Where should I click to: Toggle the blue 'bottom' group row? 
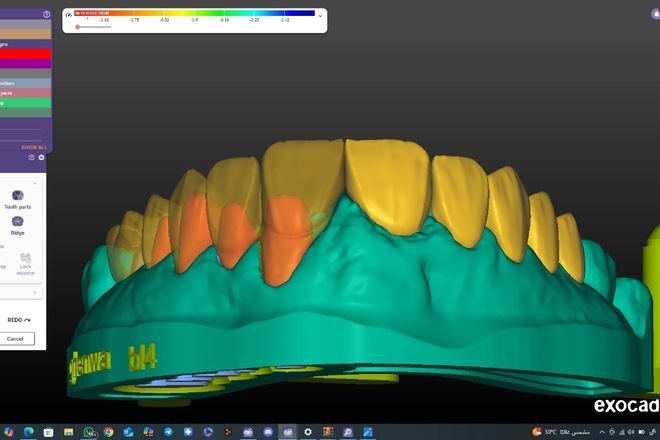tap(25, 83)
